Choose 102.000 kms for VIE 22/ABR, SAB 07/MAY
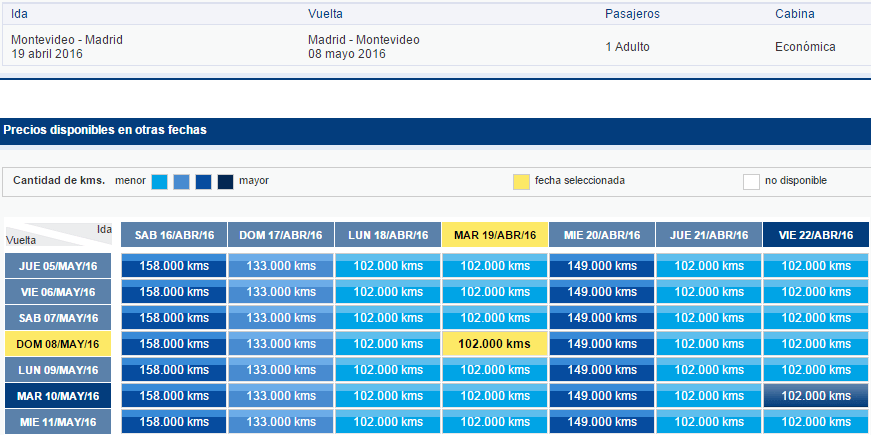The height and width of the screenshot is (435, 871). [816, 318]
